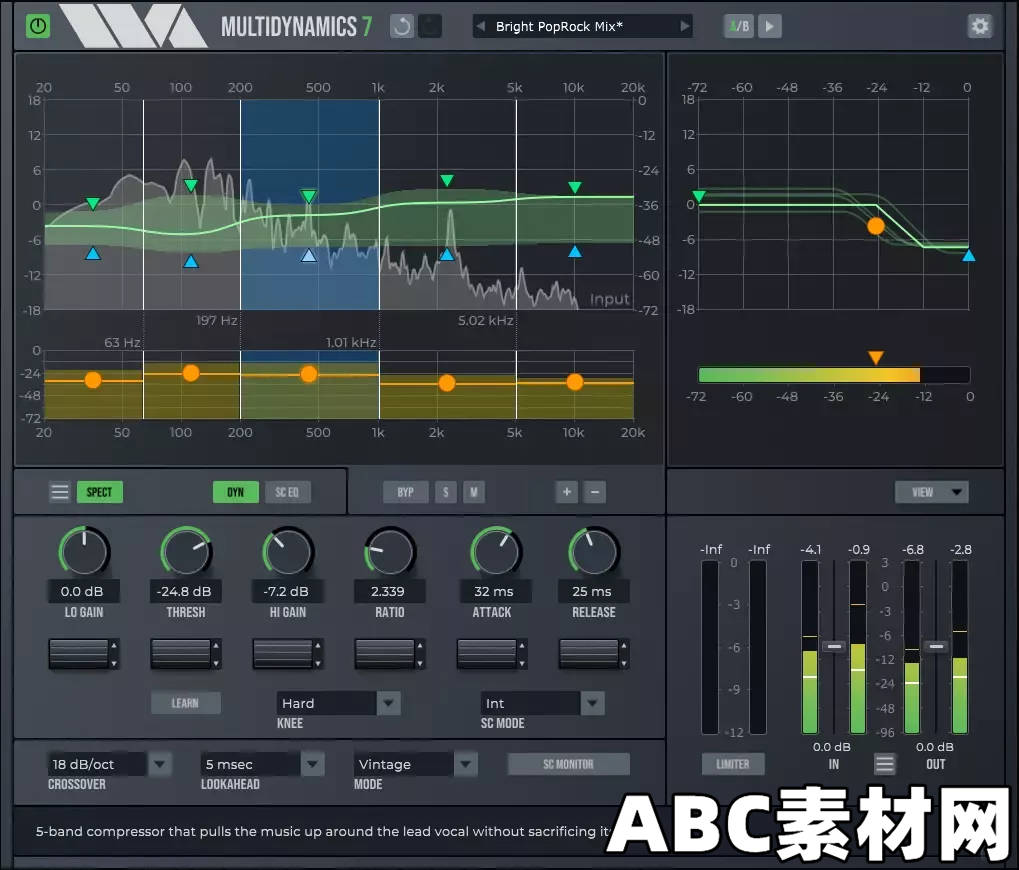This screenshot has height=870, width=1019.
Task: Click the remove band minus icon
Action: pos(594,492)
